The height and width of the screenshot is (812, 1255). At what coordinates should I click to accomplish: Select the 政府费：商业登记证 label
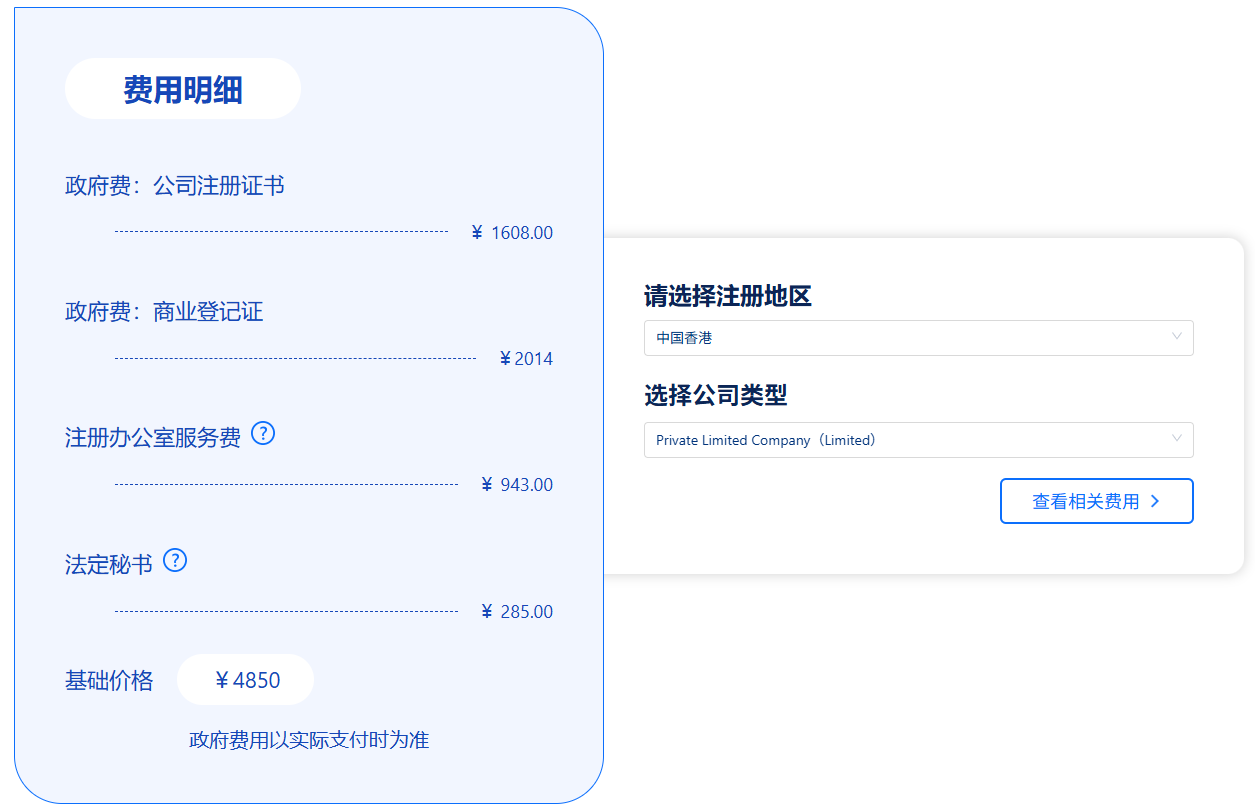click(164, 311)
